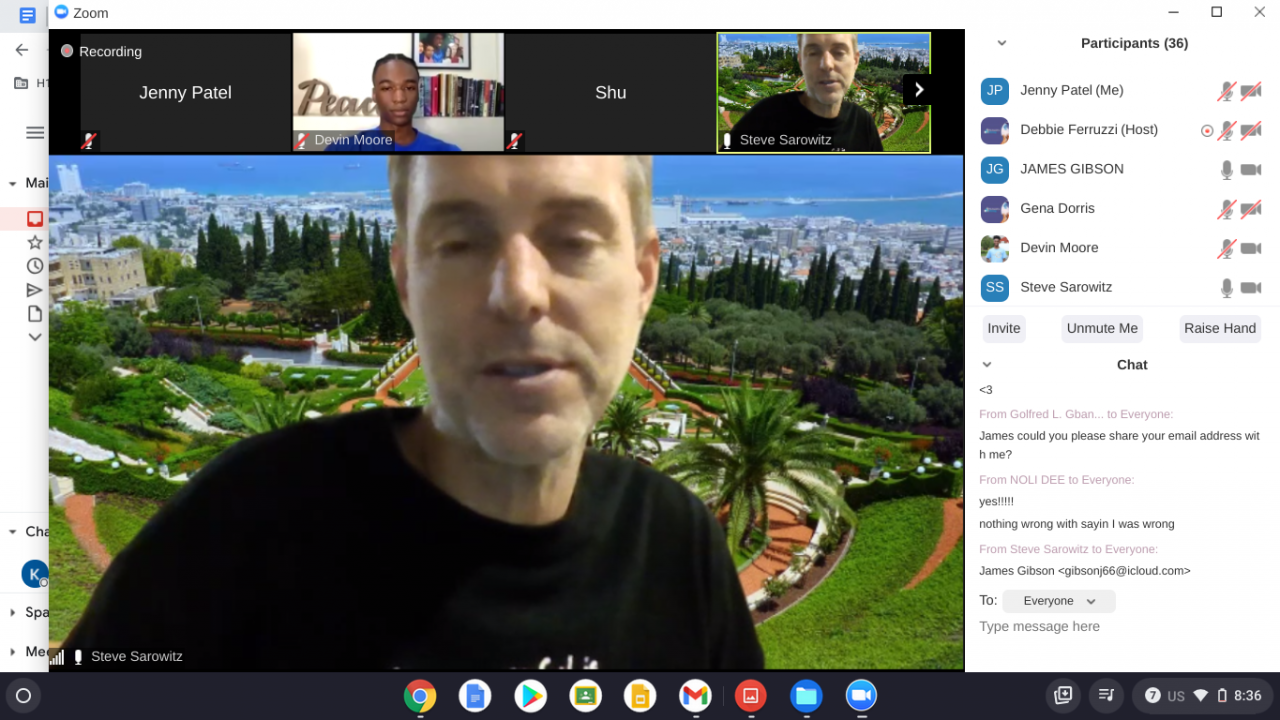Click Devin Moore's avatar photo in Participants

[x=994, y=248]
